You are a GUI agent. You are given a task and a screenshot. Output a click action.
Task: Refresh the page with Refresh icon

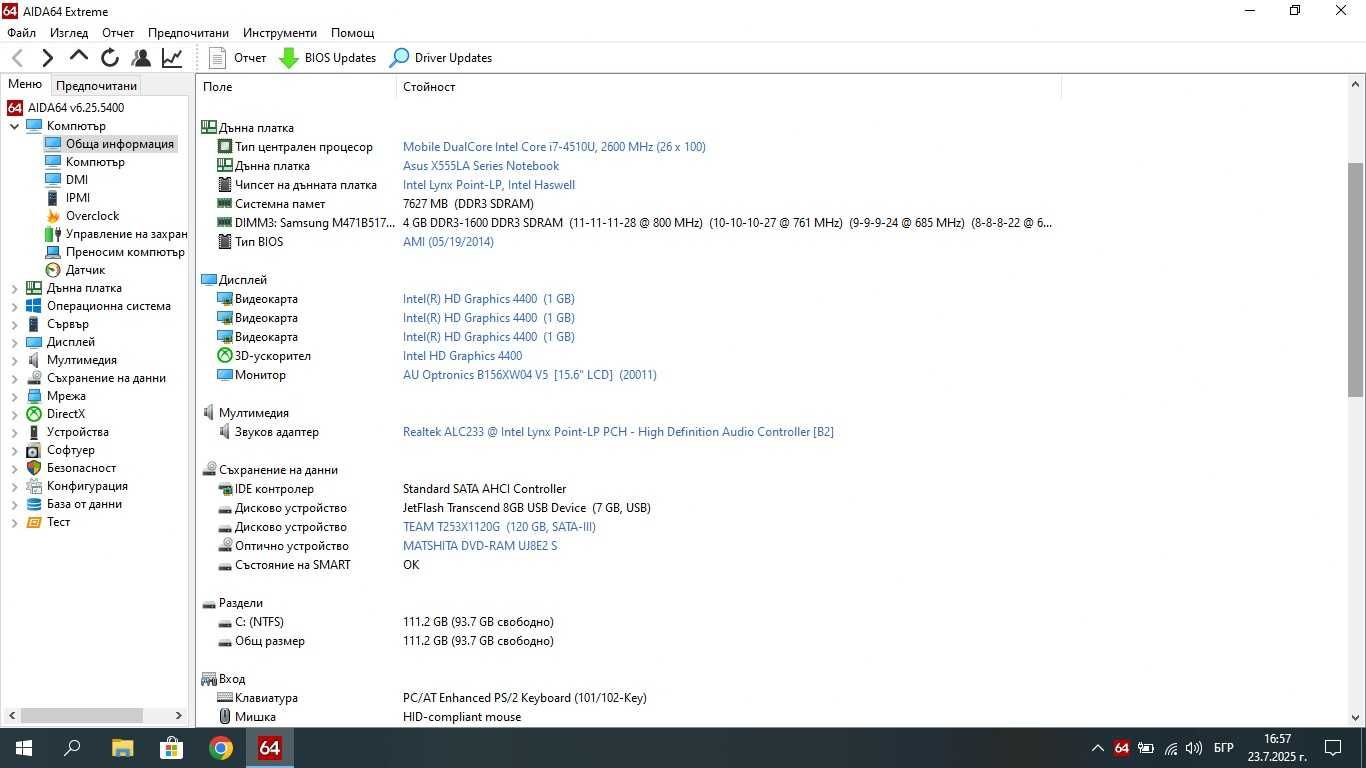coord(110,58)
